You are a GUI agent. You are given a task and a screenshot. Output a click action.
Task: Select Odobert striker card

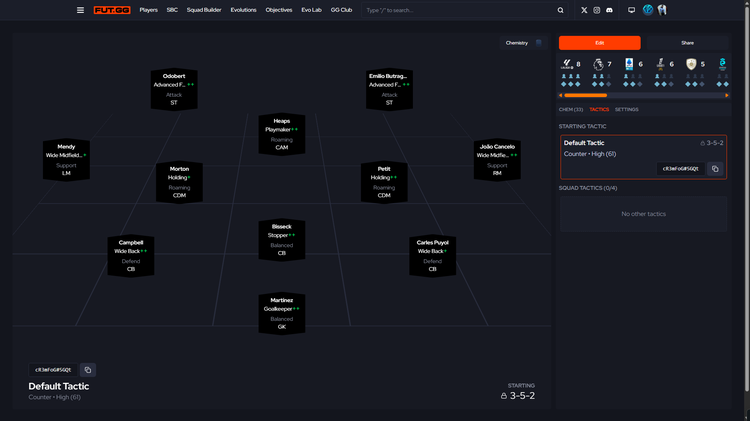click(174, 89)
